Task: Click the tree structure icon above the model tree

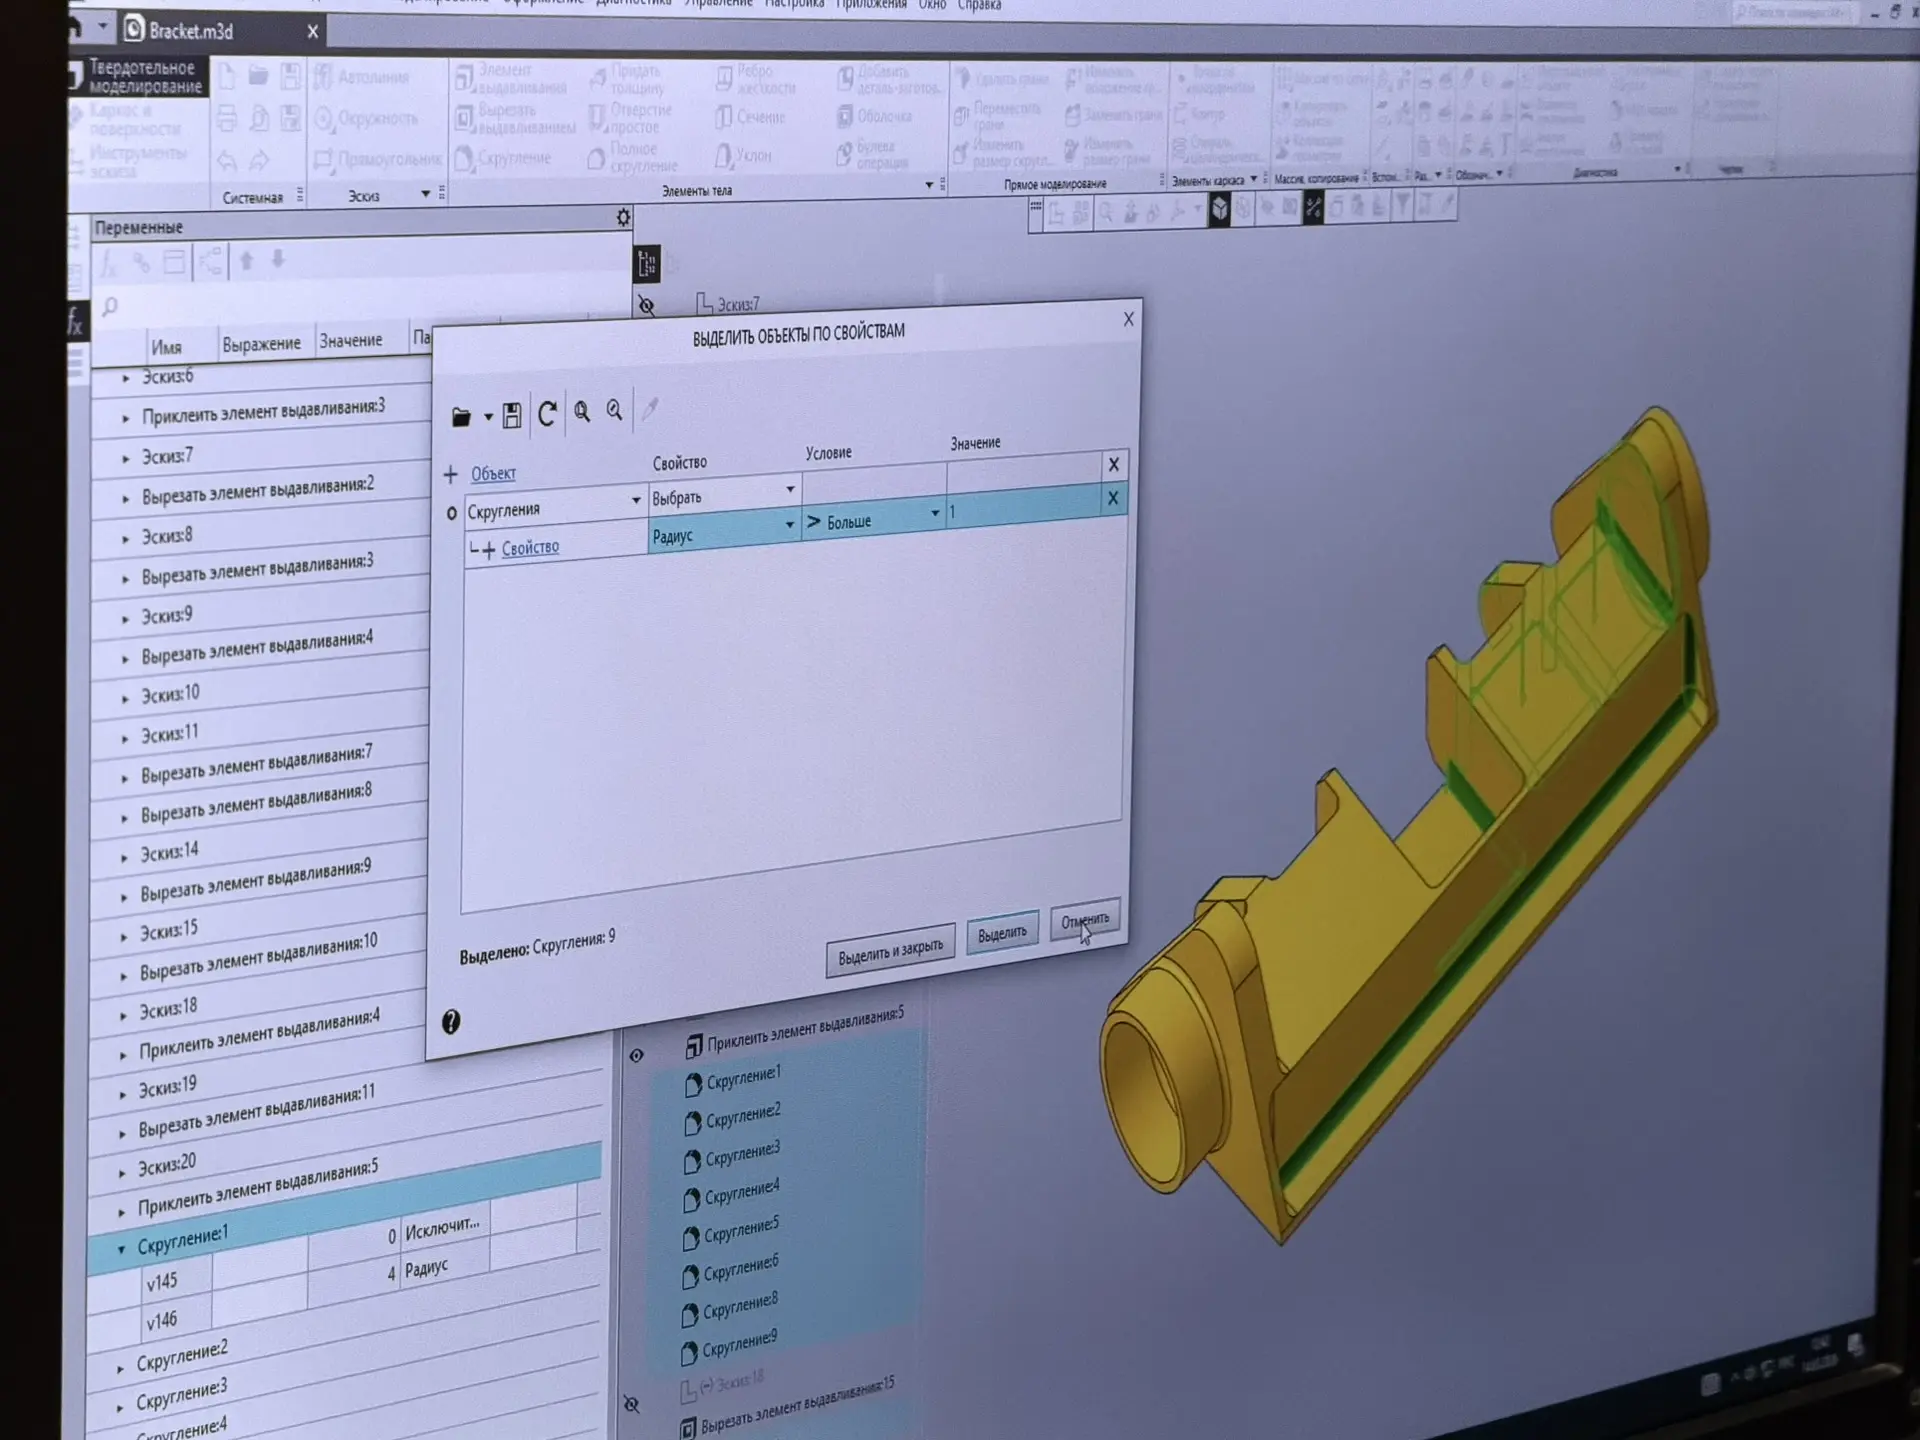Action: tap(647, 263)
